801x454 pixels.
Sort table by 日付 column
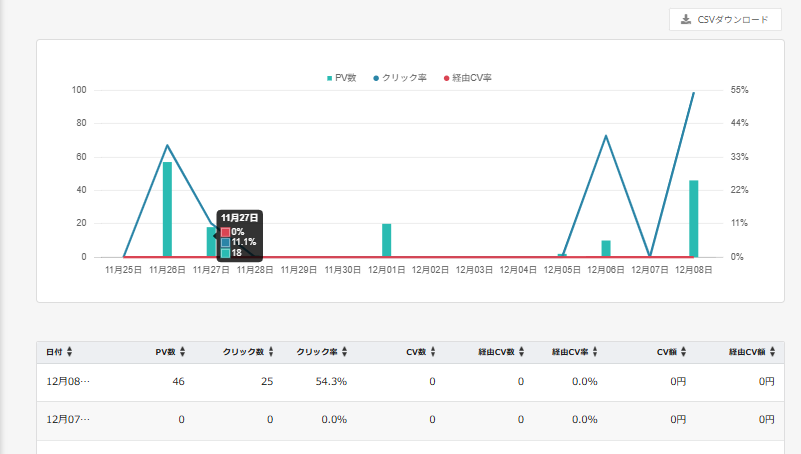tap(59, 352)
